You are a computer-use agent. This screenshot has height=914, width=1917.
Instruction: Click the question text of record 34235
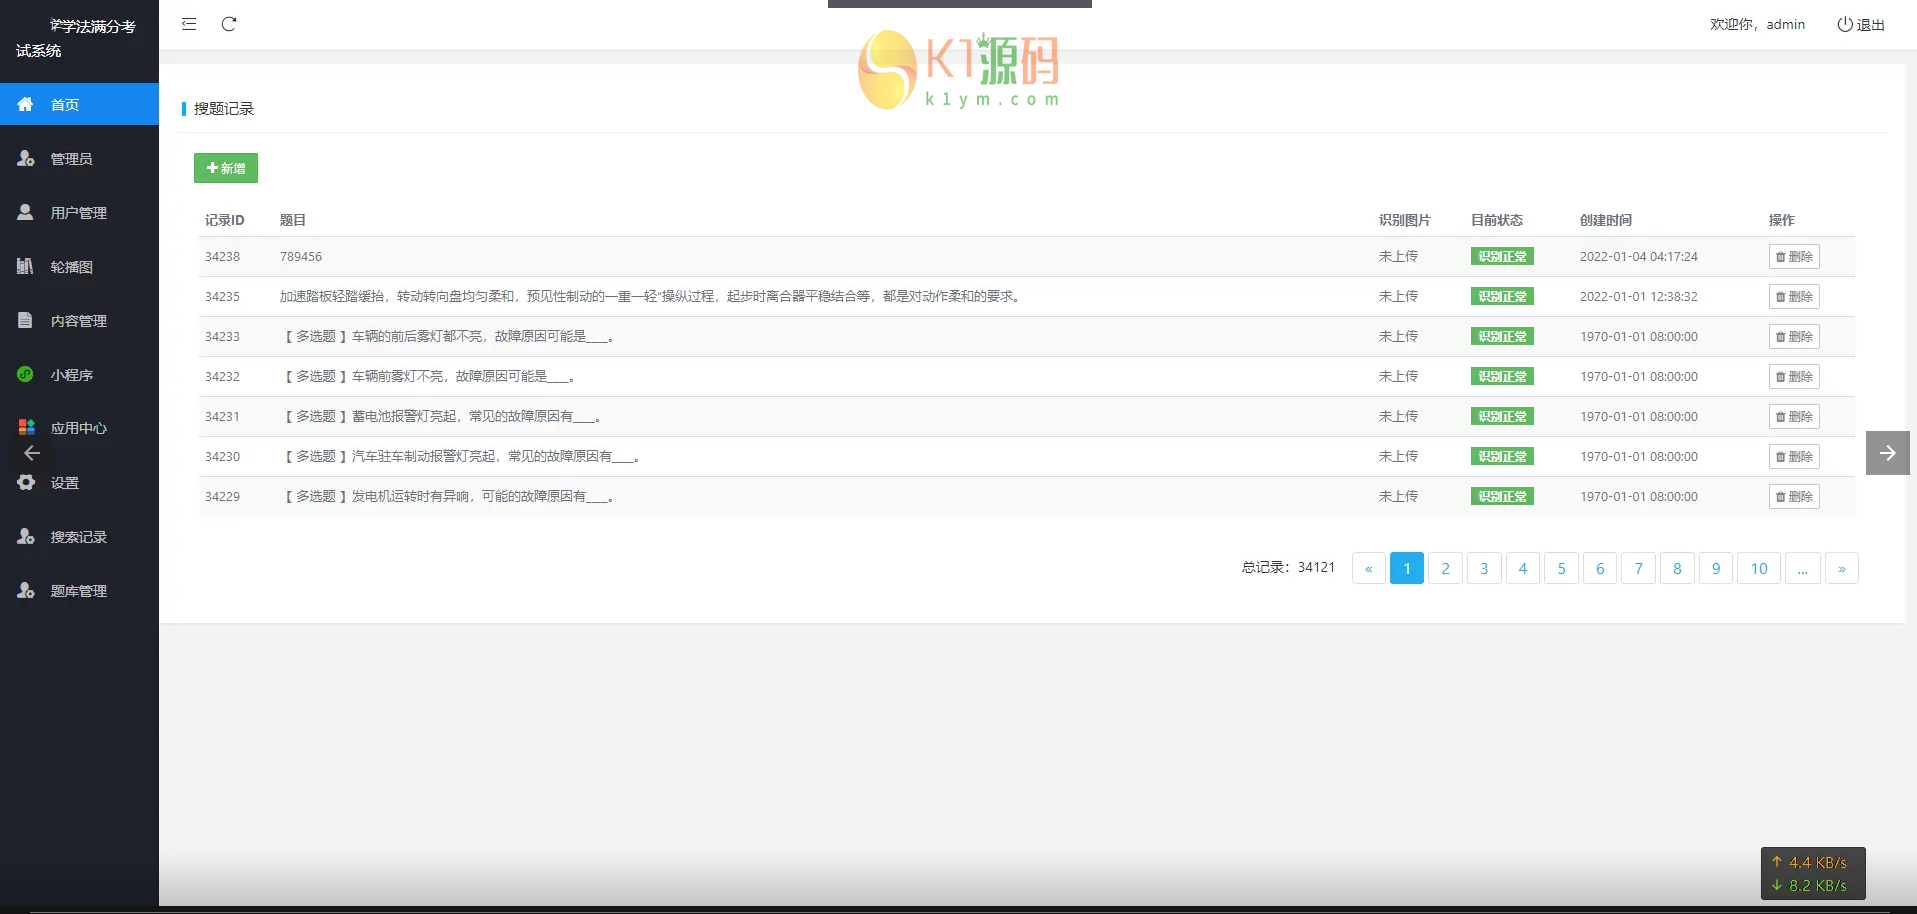pos(652,296)
